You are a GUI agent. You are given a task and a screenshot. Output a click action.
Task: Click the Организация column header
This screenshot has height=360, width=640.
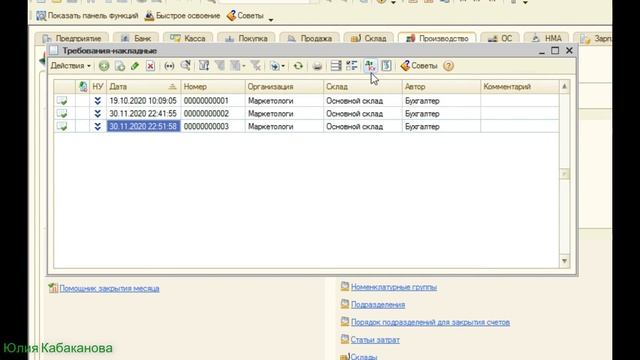click(x=284, y=87)
